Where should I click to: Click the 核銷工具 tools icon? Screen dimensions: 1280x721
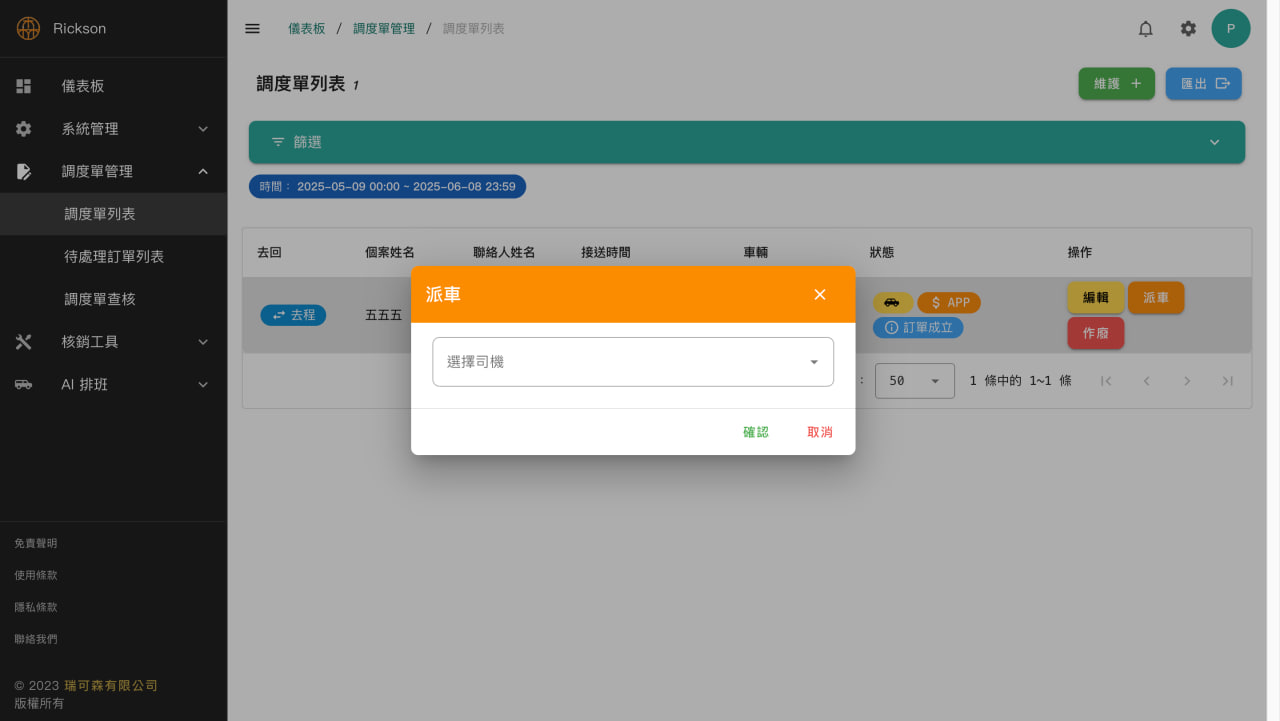(24, 342)
